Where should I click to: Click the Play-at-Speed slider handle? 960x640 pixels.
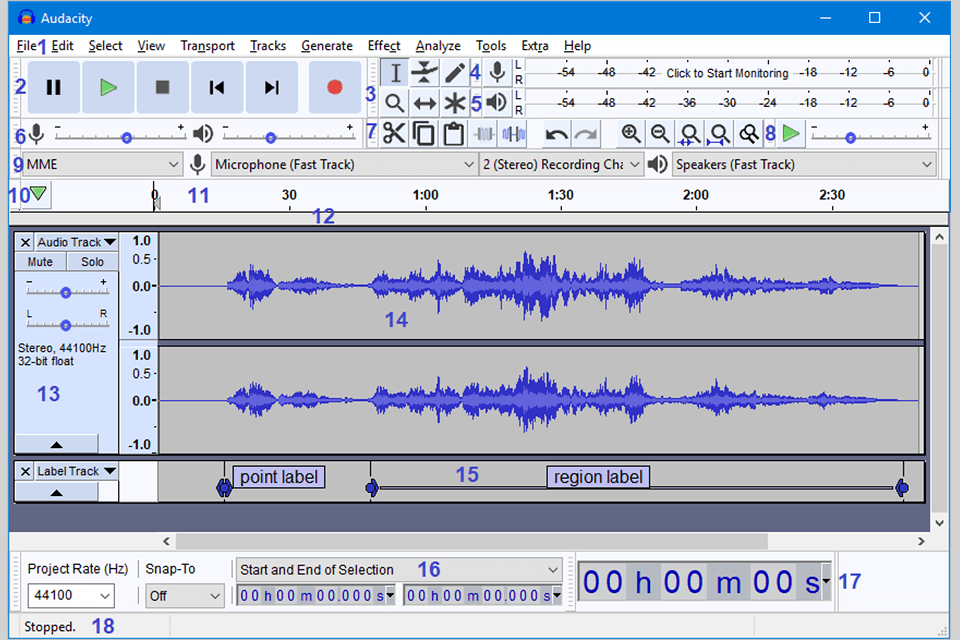pyautogui.click(x=850, y=138)
